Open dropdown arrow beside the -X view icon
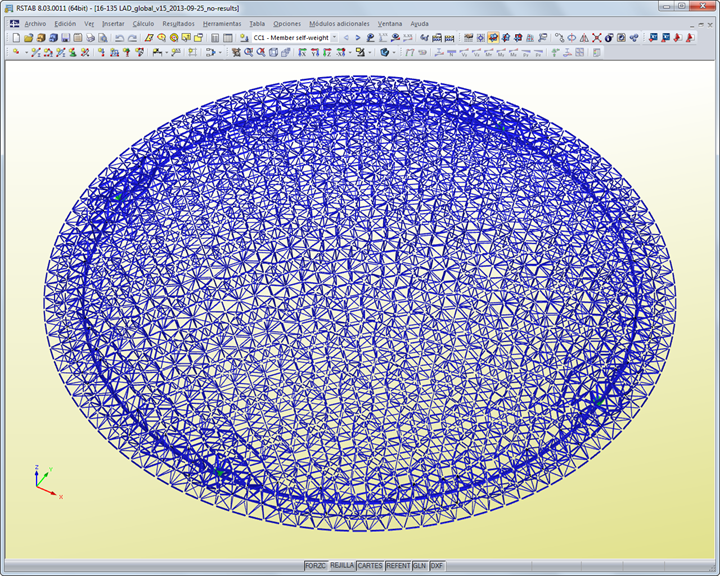Image resolution: width=720 pixels, height=576 pixels. [350, 52]
